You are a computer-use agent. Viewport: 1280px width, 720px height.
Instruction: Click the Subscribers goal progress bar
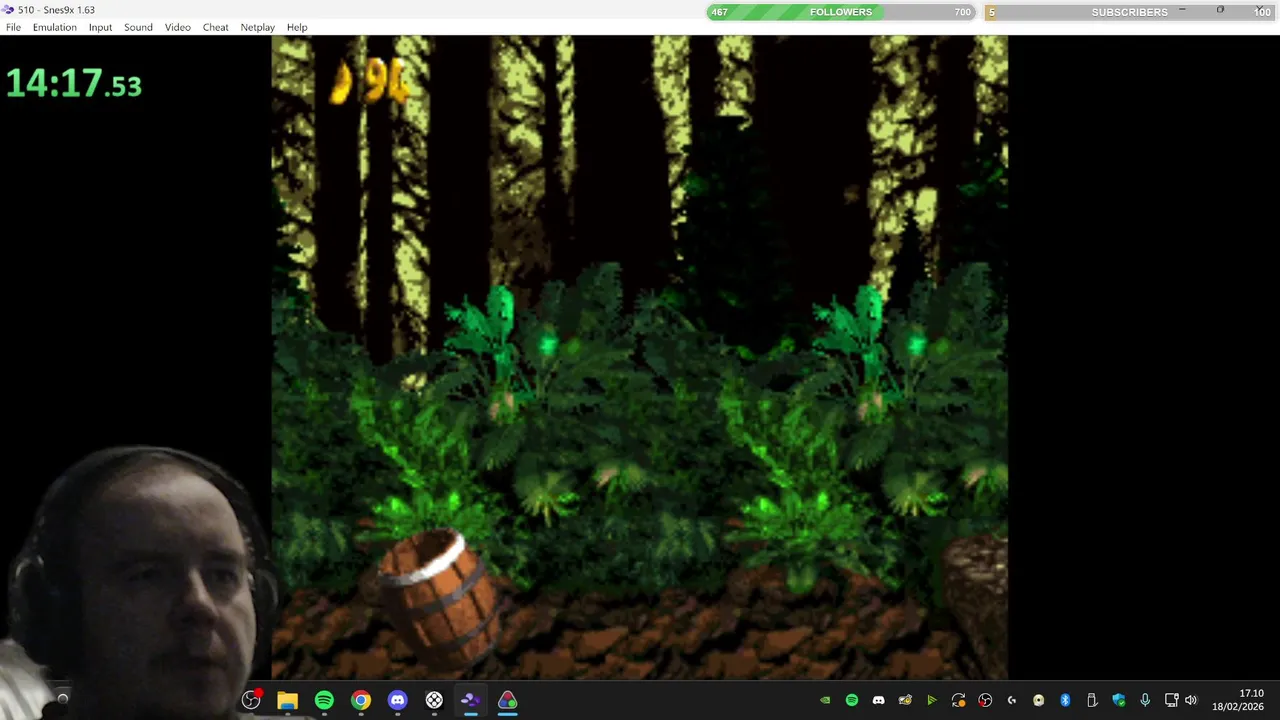[x=1130, y=12]
